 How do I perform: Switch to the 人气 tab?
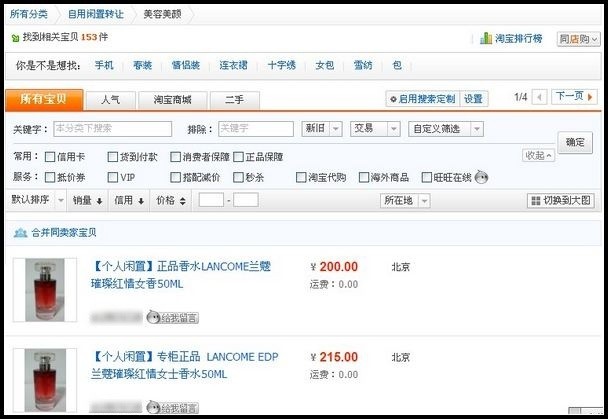coord(111,100)
